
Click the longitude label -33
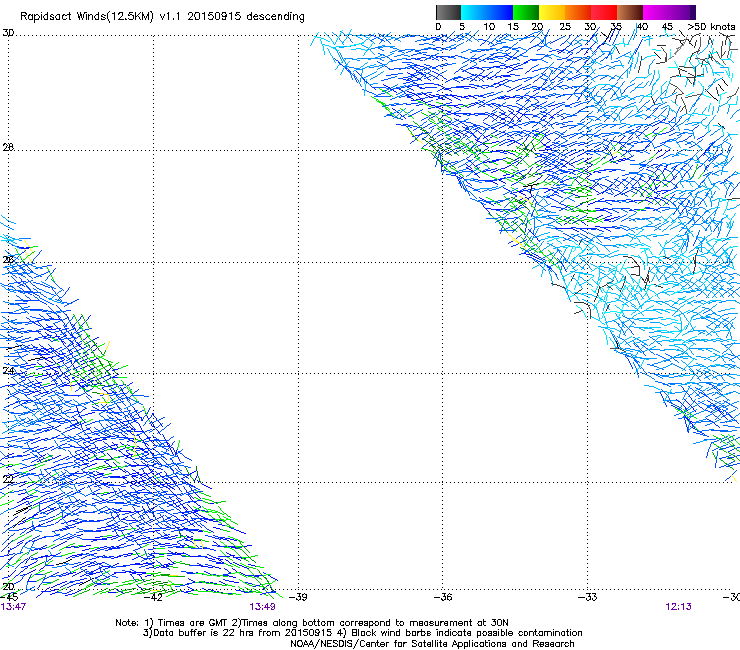tap(587, 597)
